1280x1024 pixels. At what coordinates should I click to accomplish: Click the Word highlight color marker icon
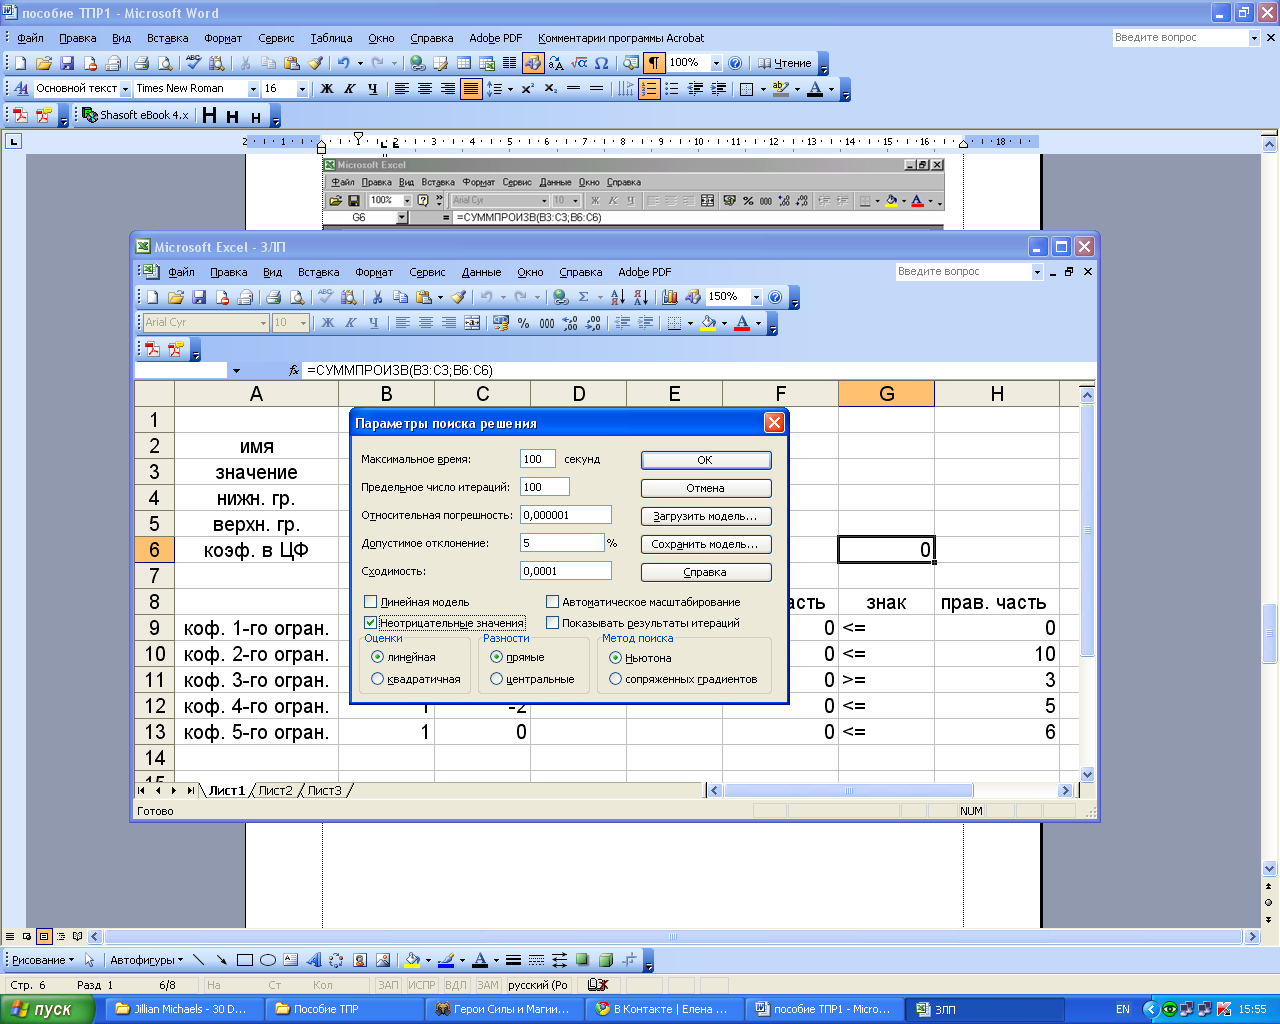click(781, 89)
